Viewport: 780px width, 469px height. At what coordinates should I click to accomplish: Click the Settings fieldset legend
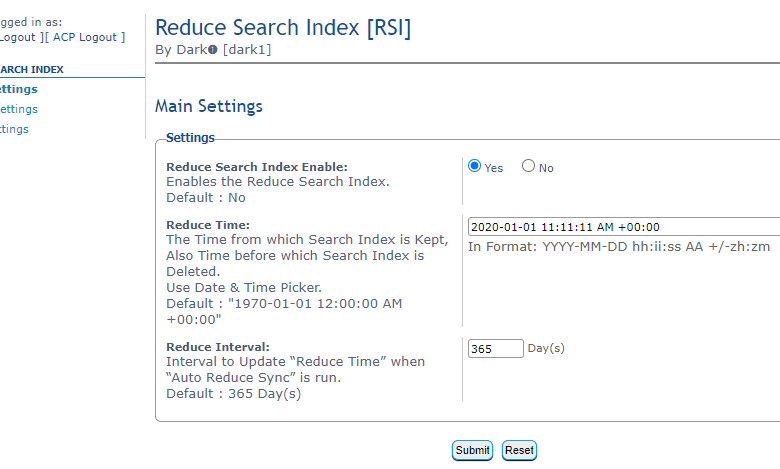190,137
